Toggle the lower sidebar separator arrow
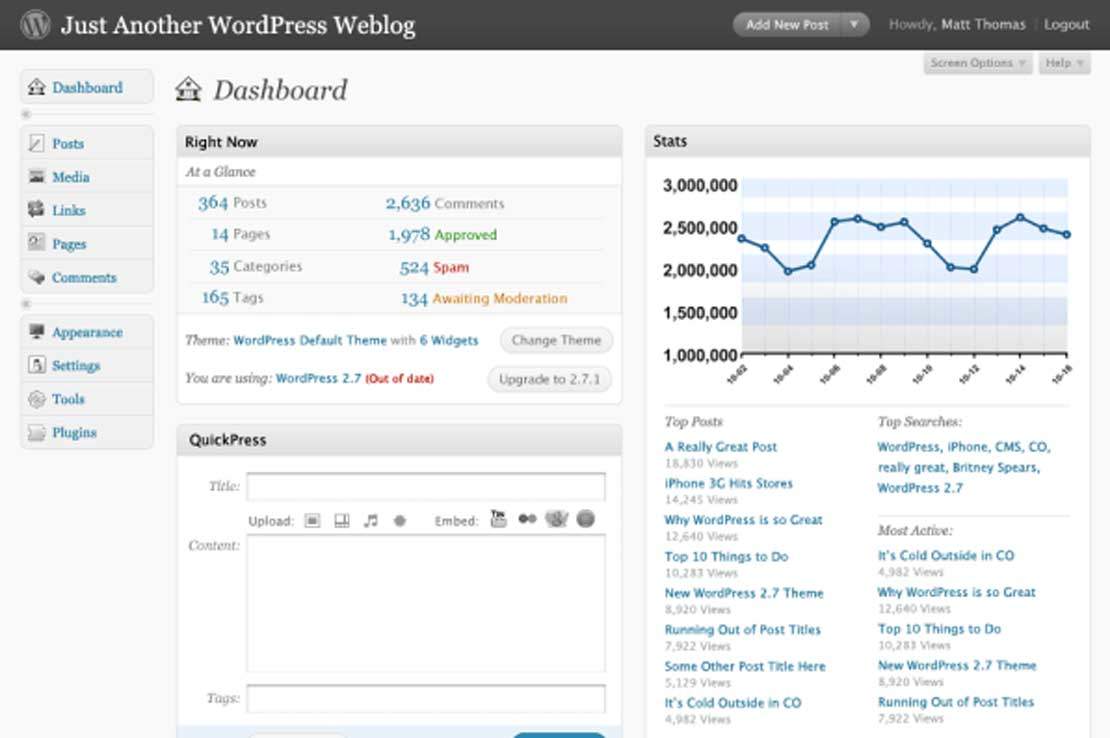 26,304
